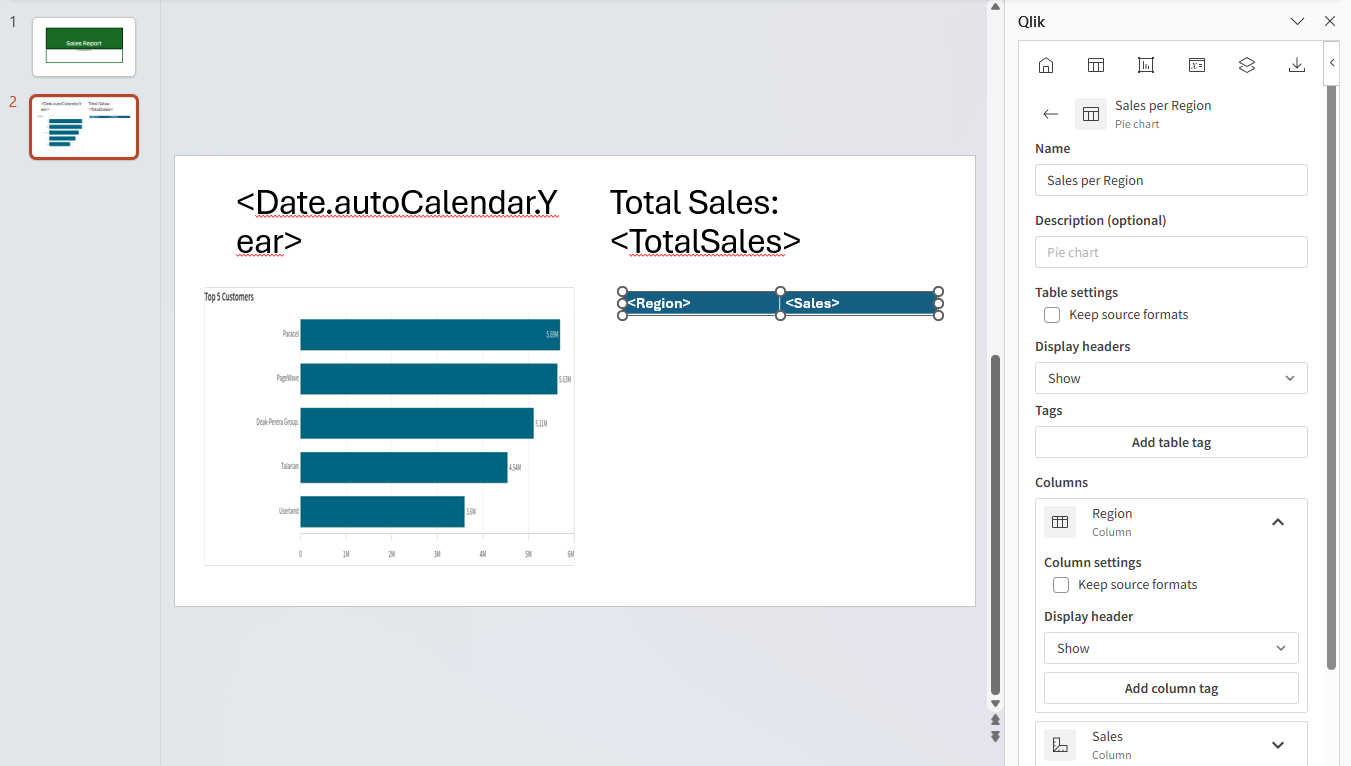Open the chart Images section icon
Viewport: 1351px width, 766px height.
1146,65
